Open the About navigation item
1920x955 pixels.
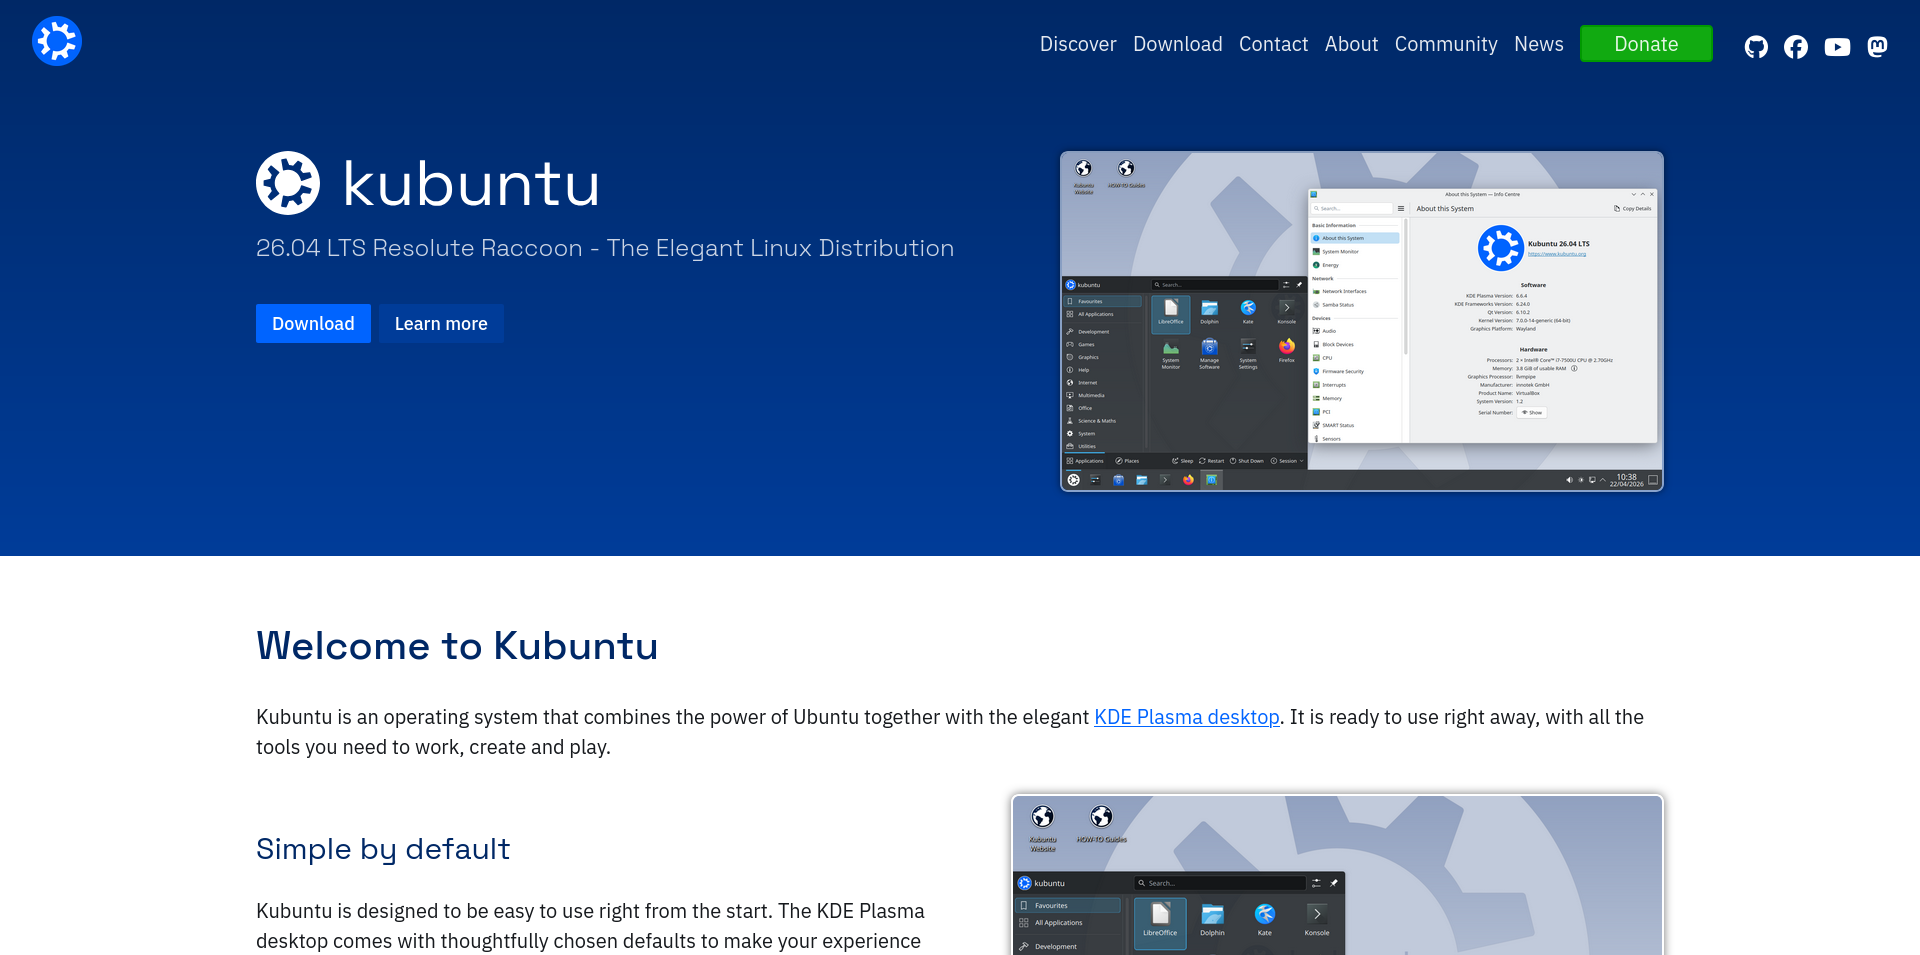tap(1351, 44)
